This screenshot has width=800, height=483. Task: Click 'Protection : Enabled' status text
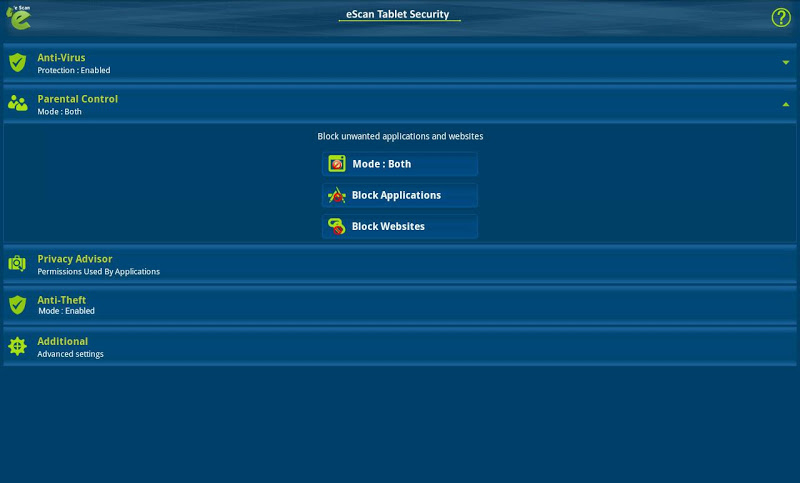click(x=73, y=70)
